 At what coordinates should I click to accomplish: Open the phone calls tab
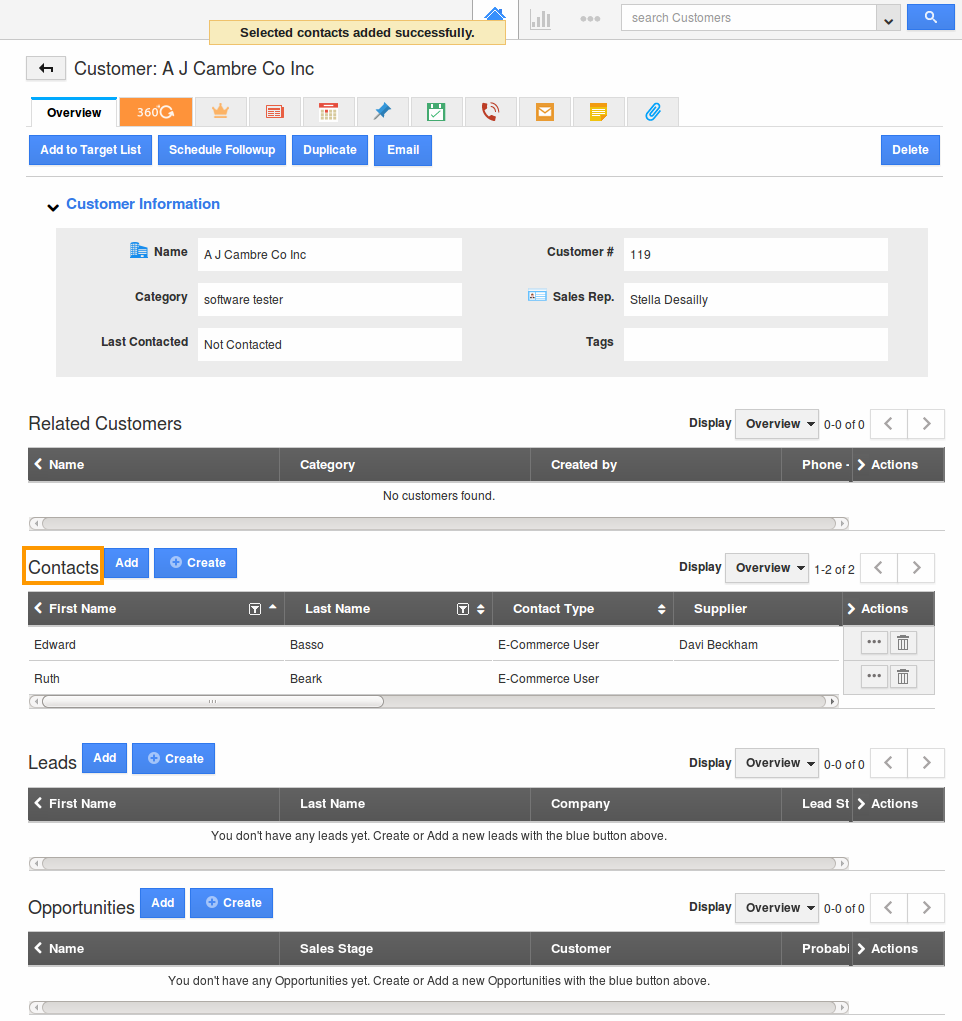(x=490, y=111)
